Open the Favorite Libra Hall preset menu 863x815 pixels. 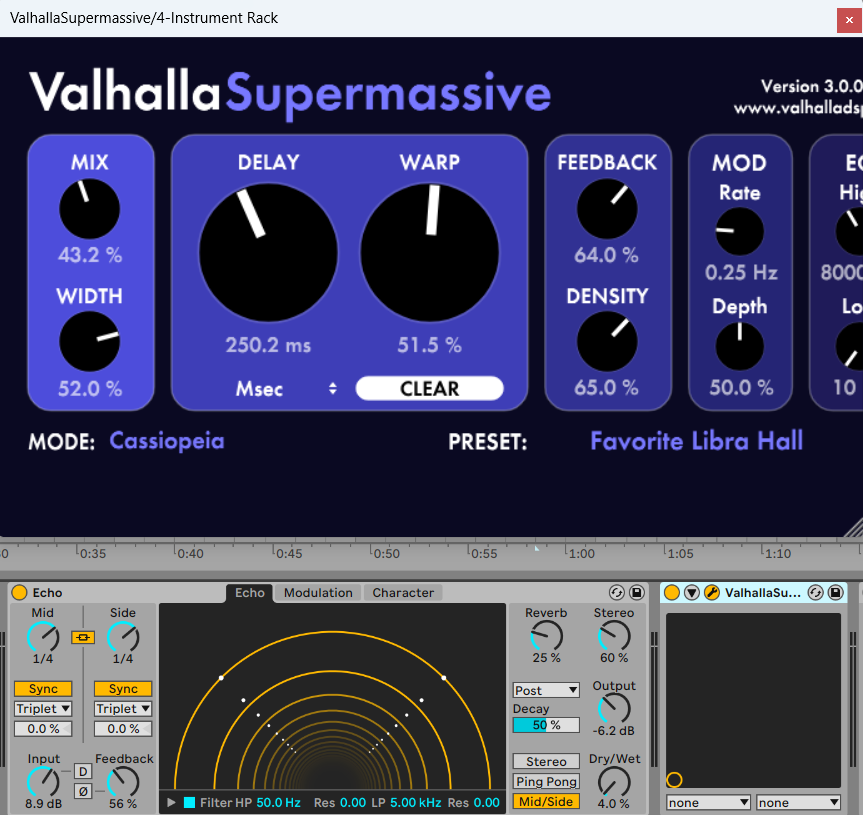pyautogui.click(x=696, y=441)
